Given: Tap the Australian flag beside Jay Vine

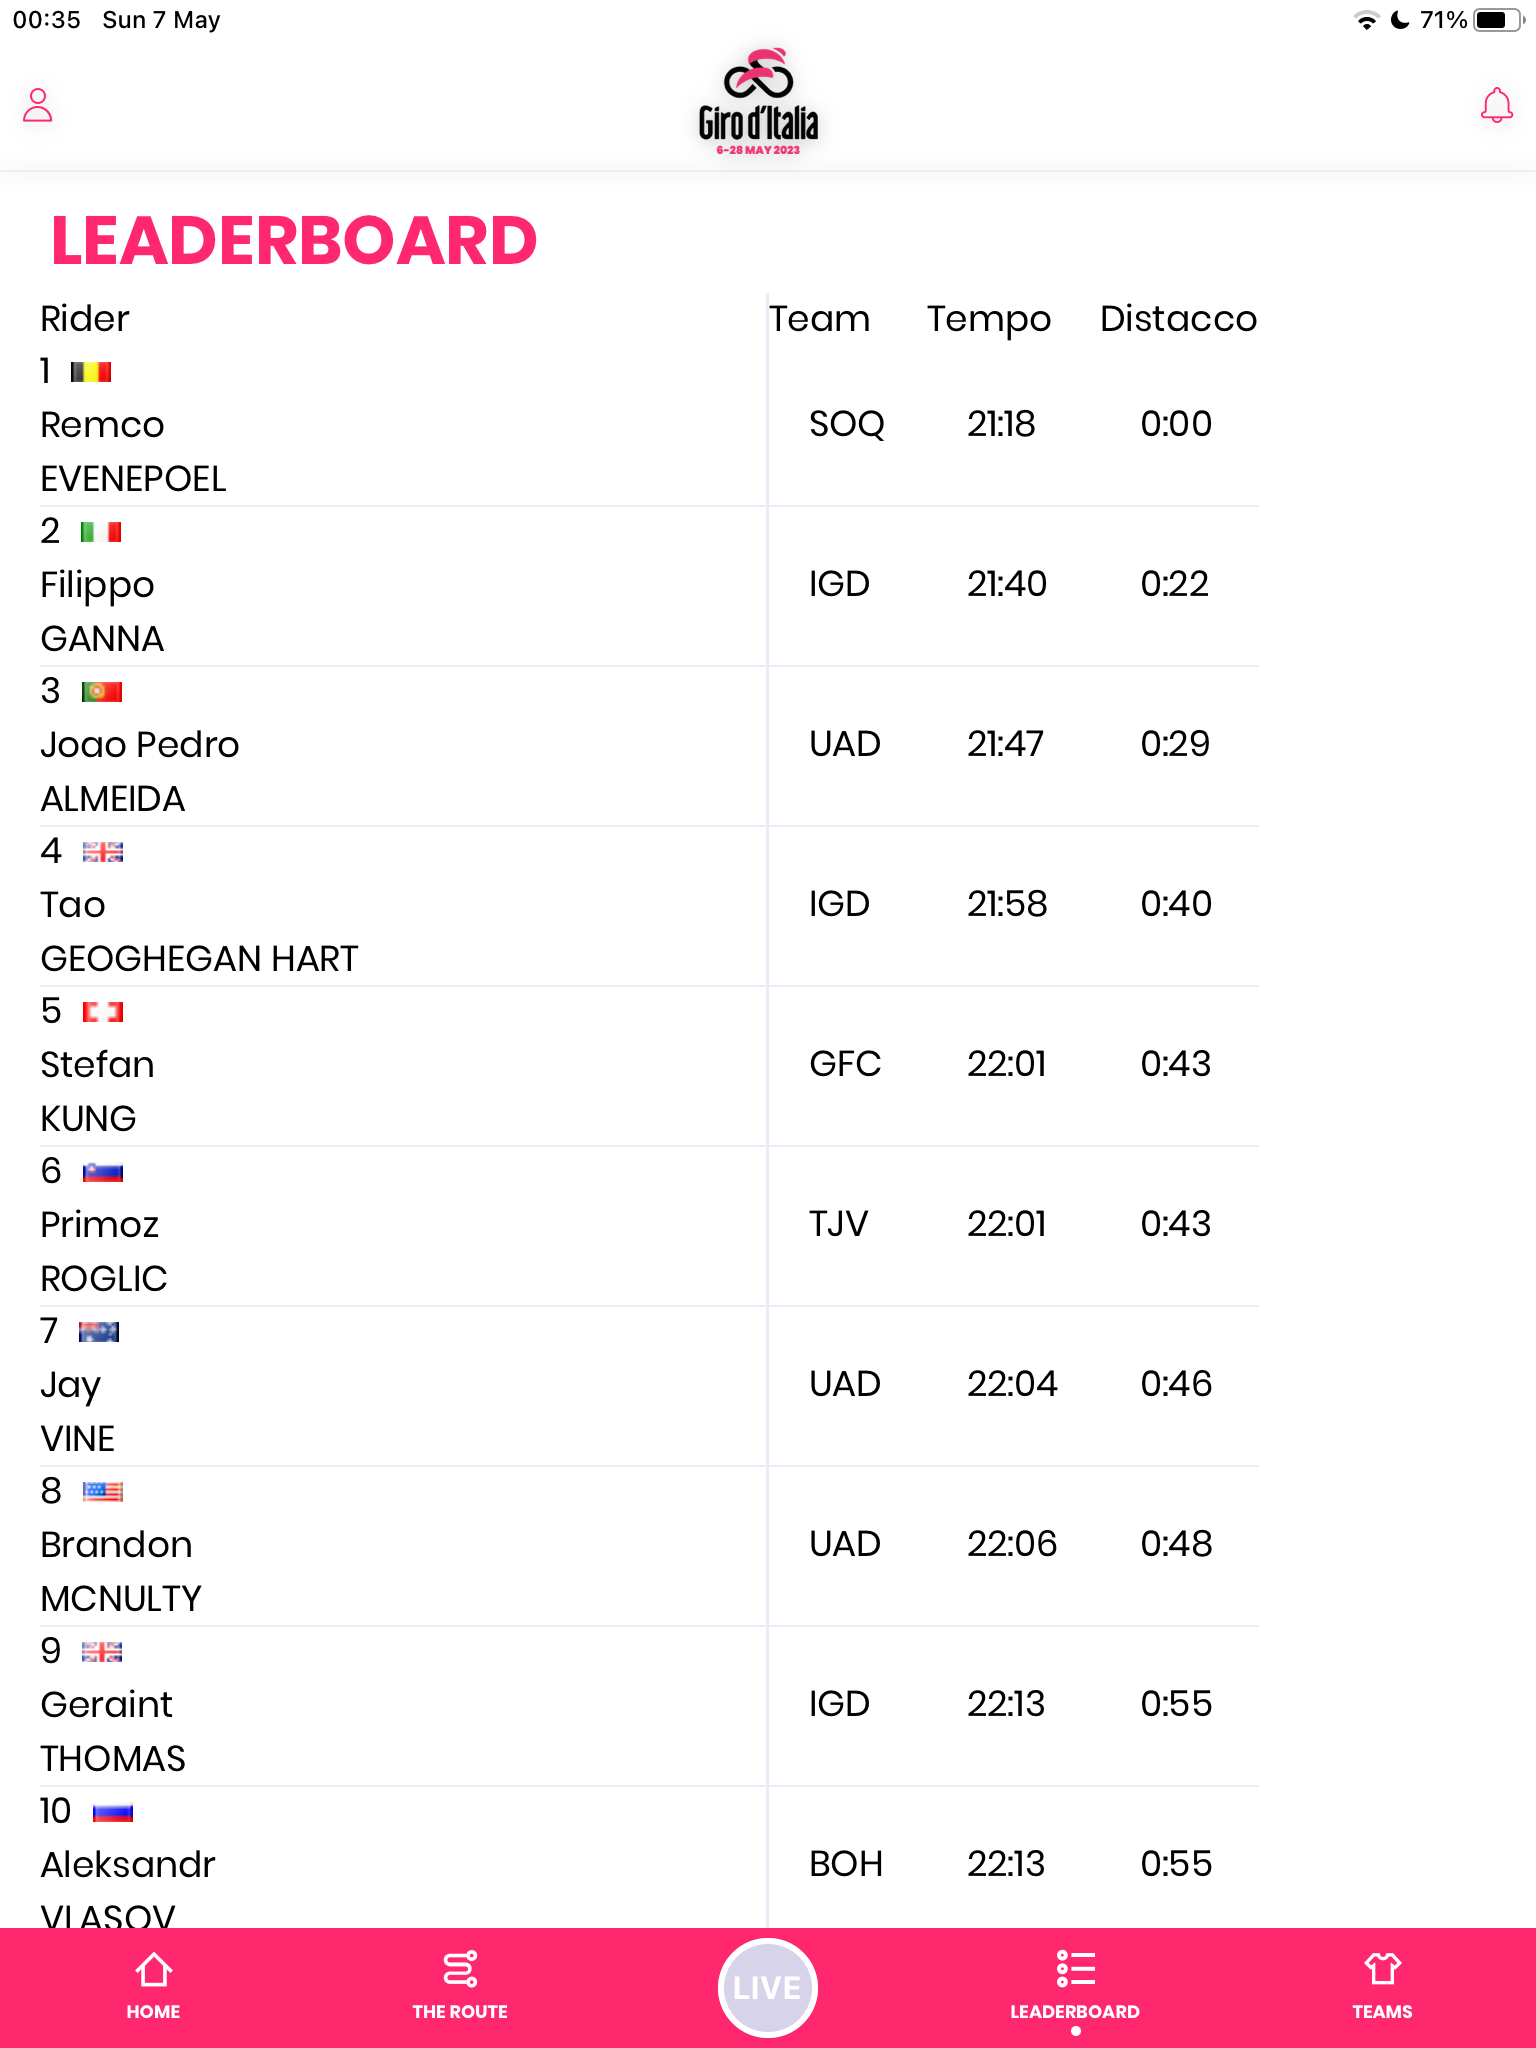Looking at the screenshot, I should click(99, 1332).
